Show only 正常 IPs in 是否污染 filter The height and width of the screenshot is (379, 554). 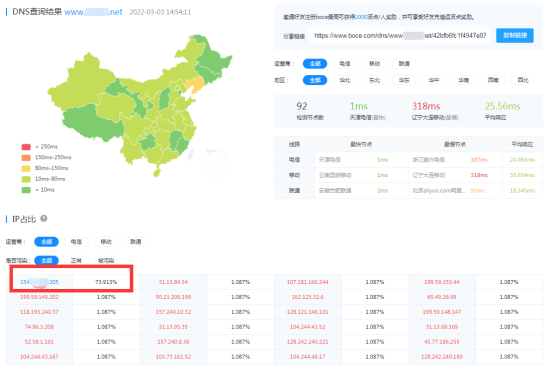pyautogui.click(x=76, y=260)
